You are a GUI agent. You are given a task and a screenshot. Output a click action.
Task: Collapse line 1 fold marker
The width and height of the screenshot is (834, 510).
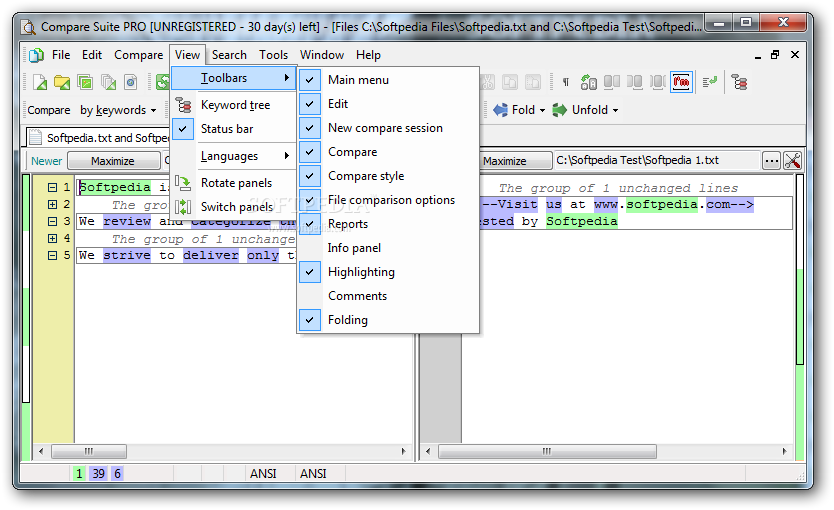click(x=52, y=187)
